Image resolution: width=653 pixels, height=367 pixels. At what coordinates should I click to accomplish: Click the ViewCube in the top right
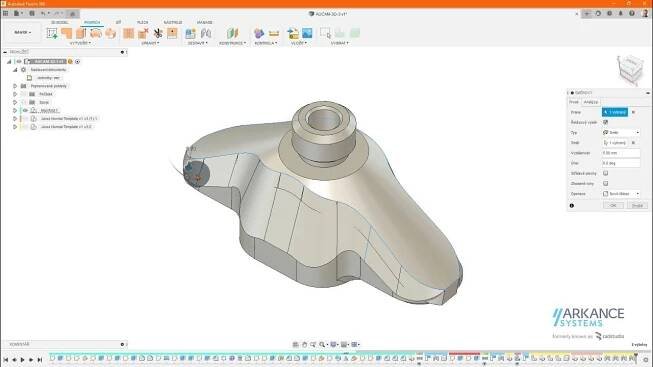click(631, 70)
